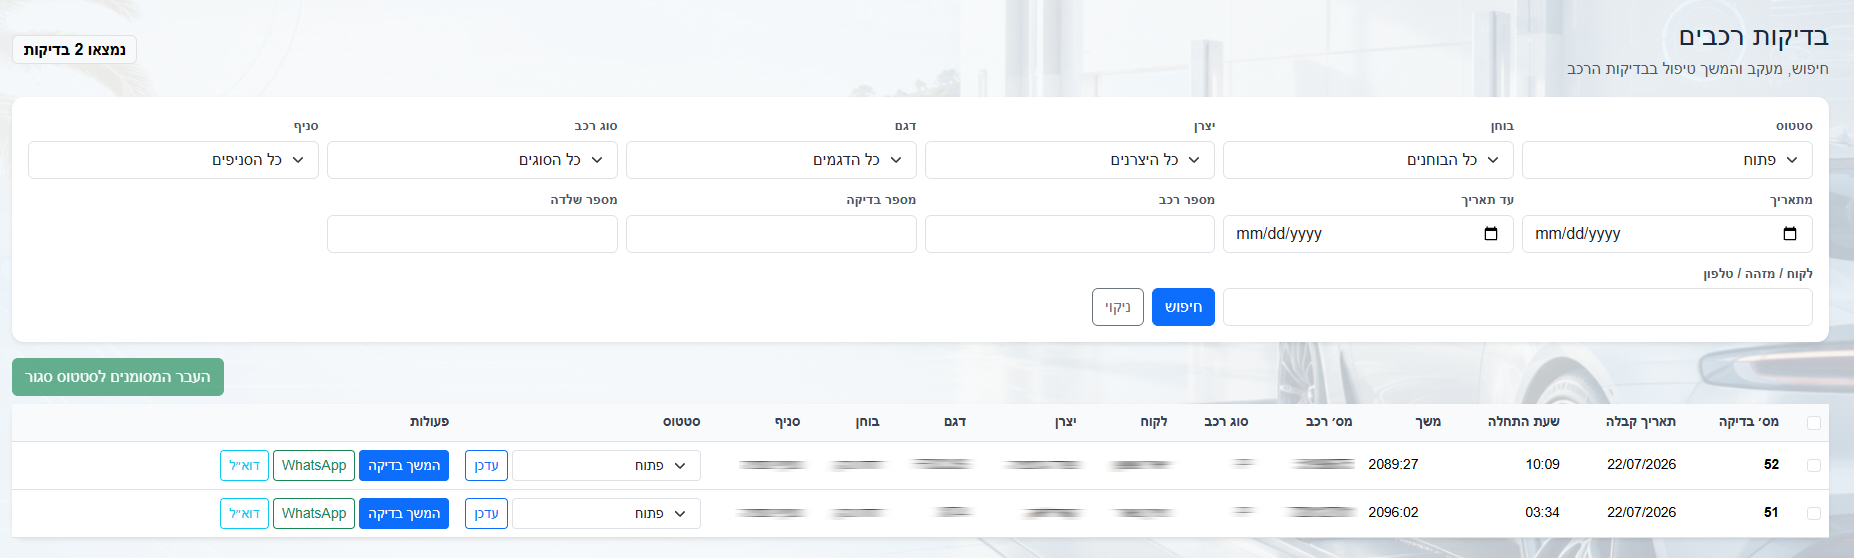Click המשך בדיקה for inspection 52
This screenshot has width=1854, height=558.
coord(404,466)
